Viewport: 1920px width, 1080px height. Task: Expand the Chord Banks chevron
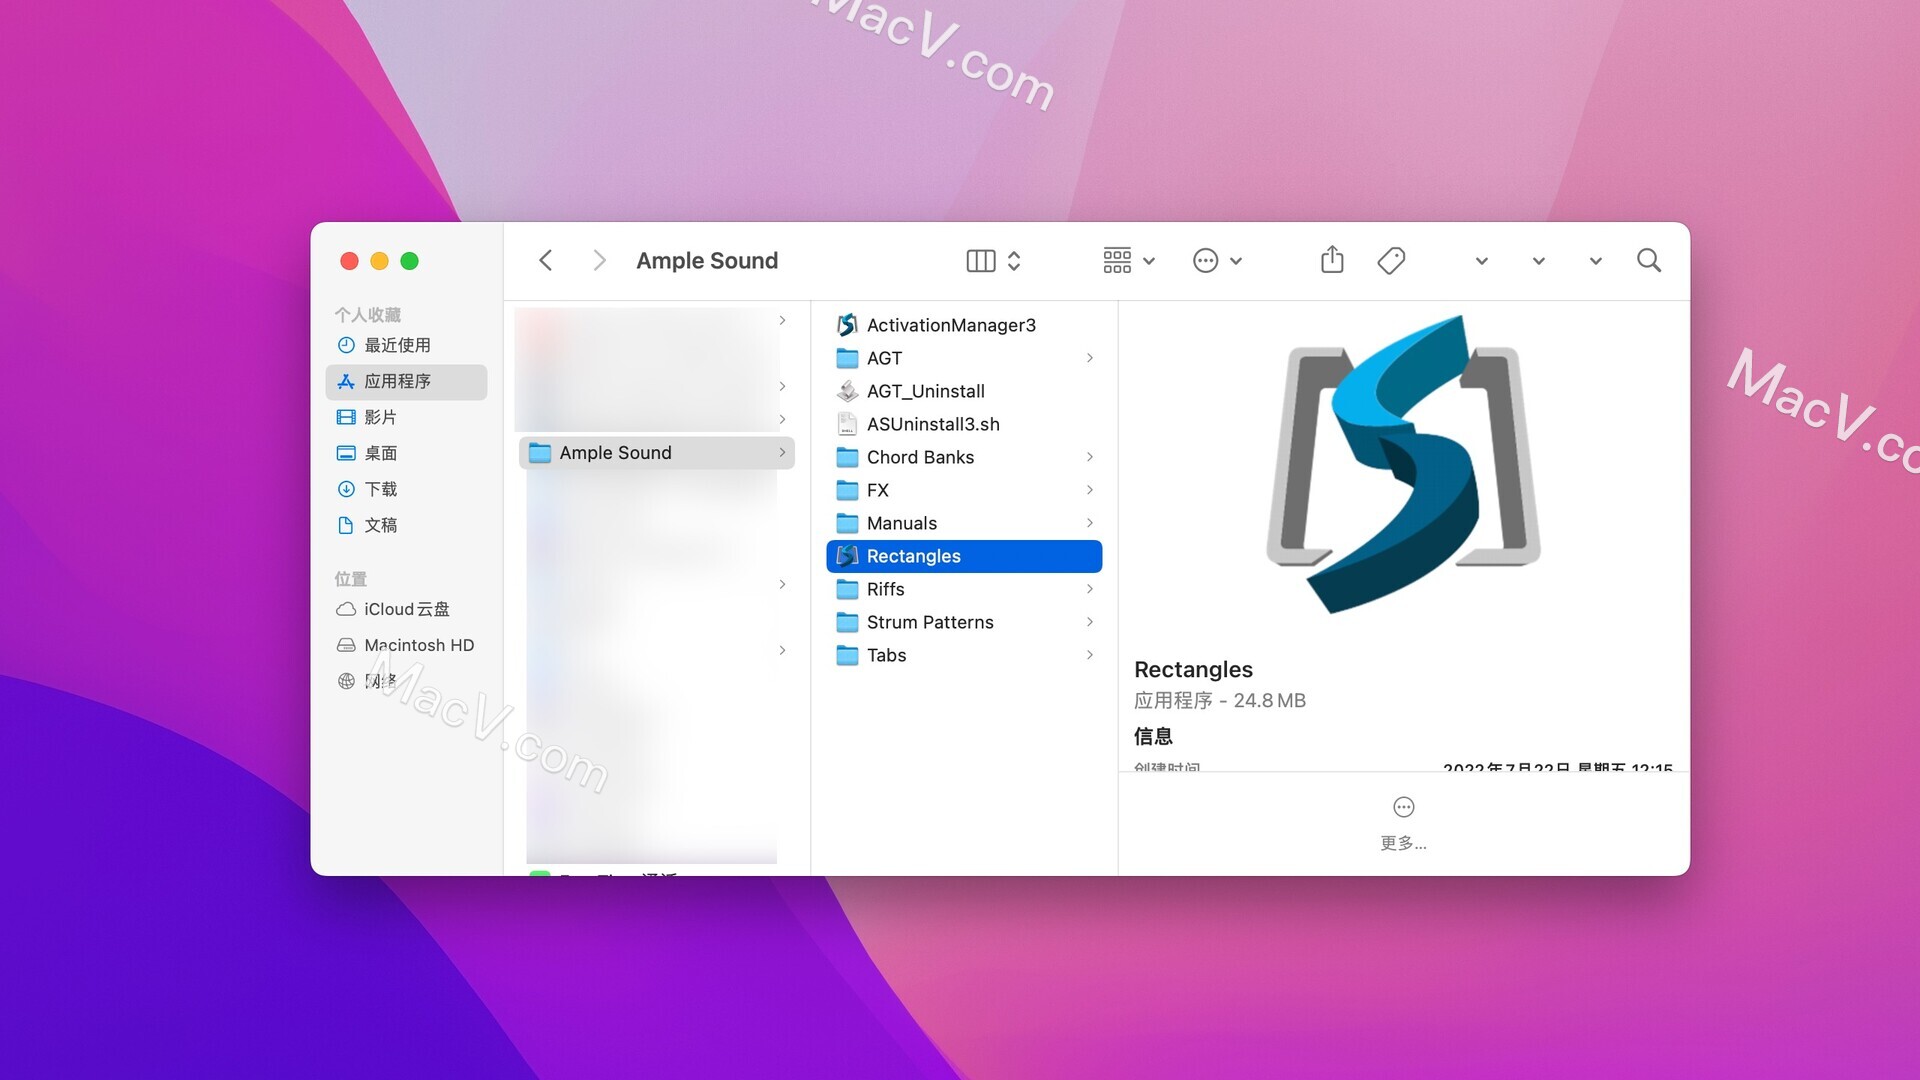(x=1090, y=457)
